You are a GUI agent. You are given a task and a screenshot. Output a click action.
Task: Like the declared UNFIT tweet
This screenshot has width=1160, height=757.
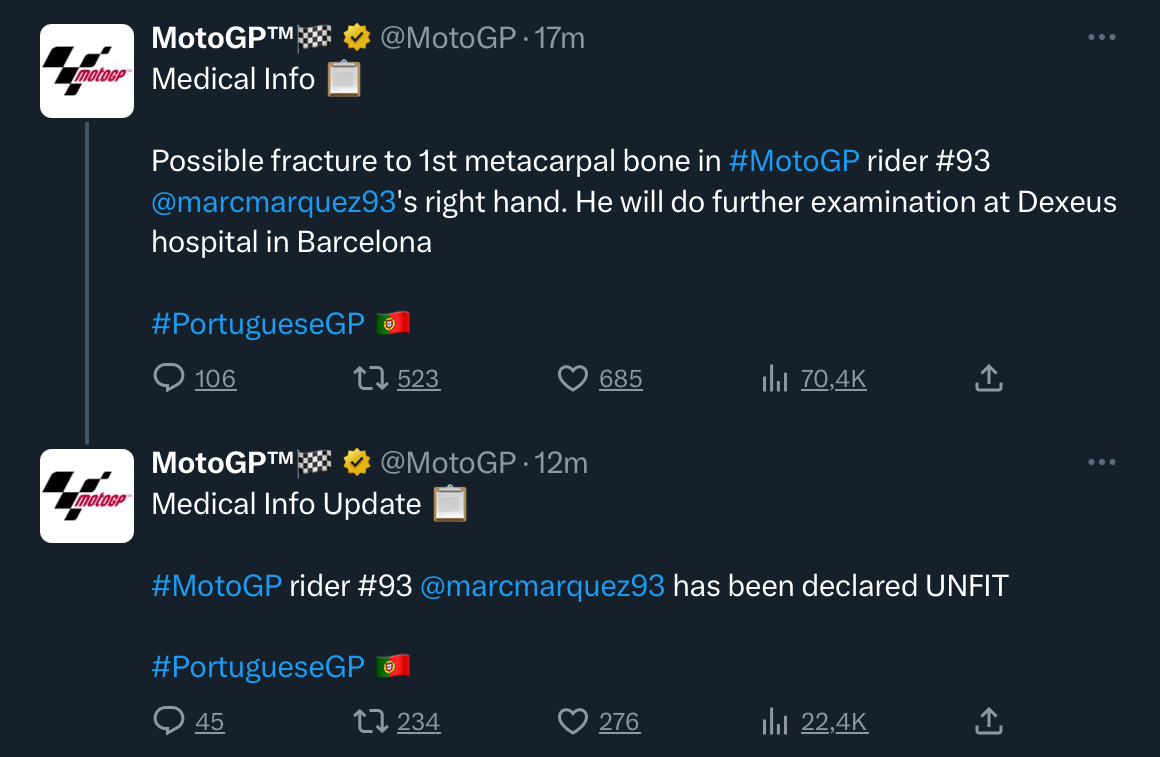tap(572, 721)
